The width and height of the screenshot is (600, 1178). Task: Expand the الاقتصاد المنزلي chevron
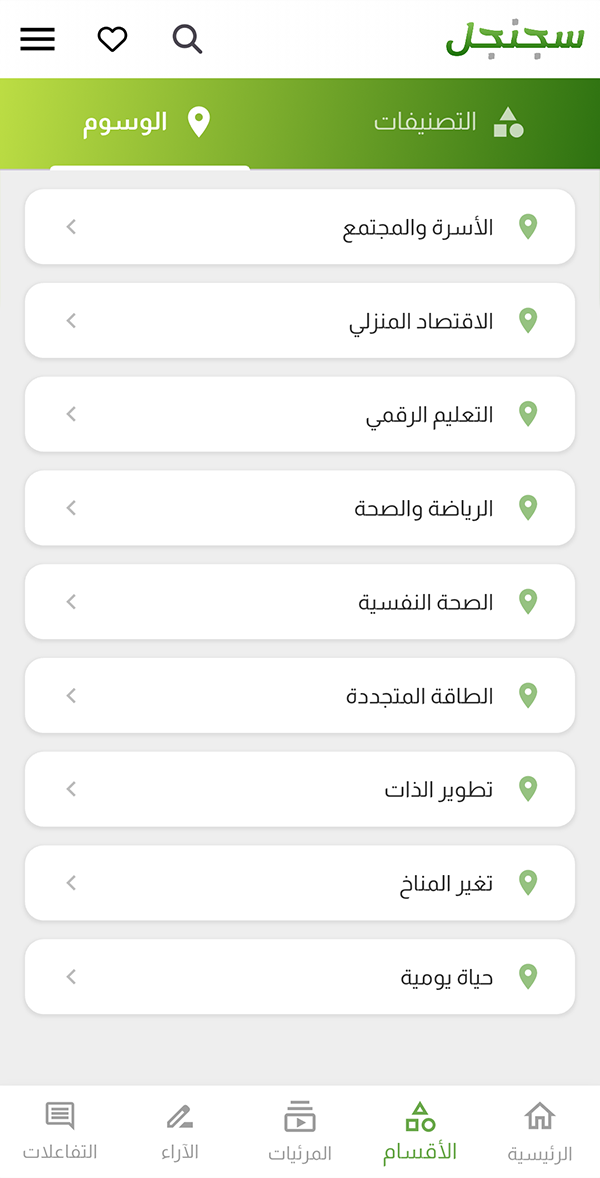pyautogui.click(x=71, y=321)
